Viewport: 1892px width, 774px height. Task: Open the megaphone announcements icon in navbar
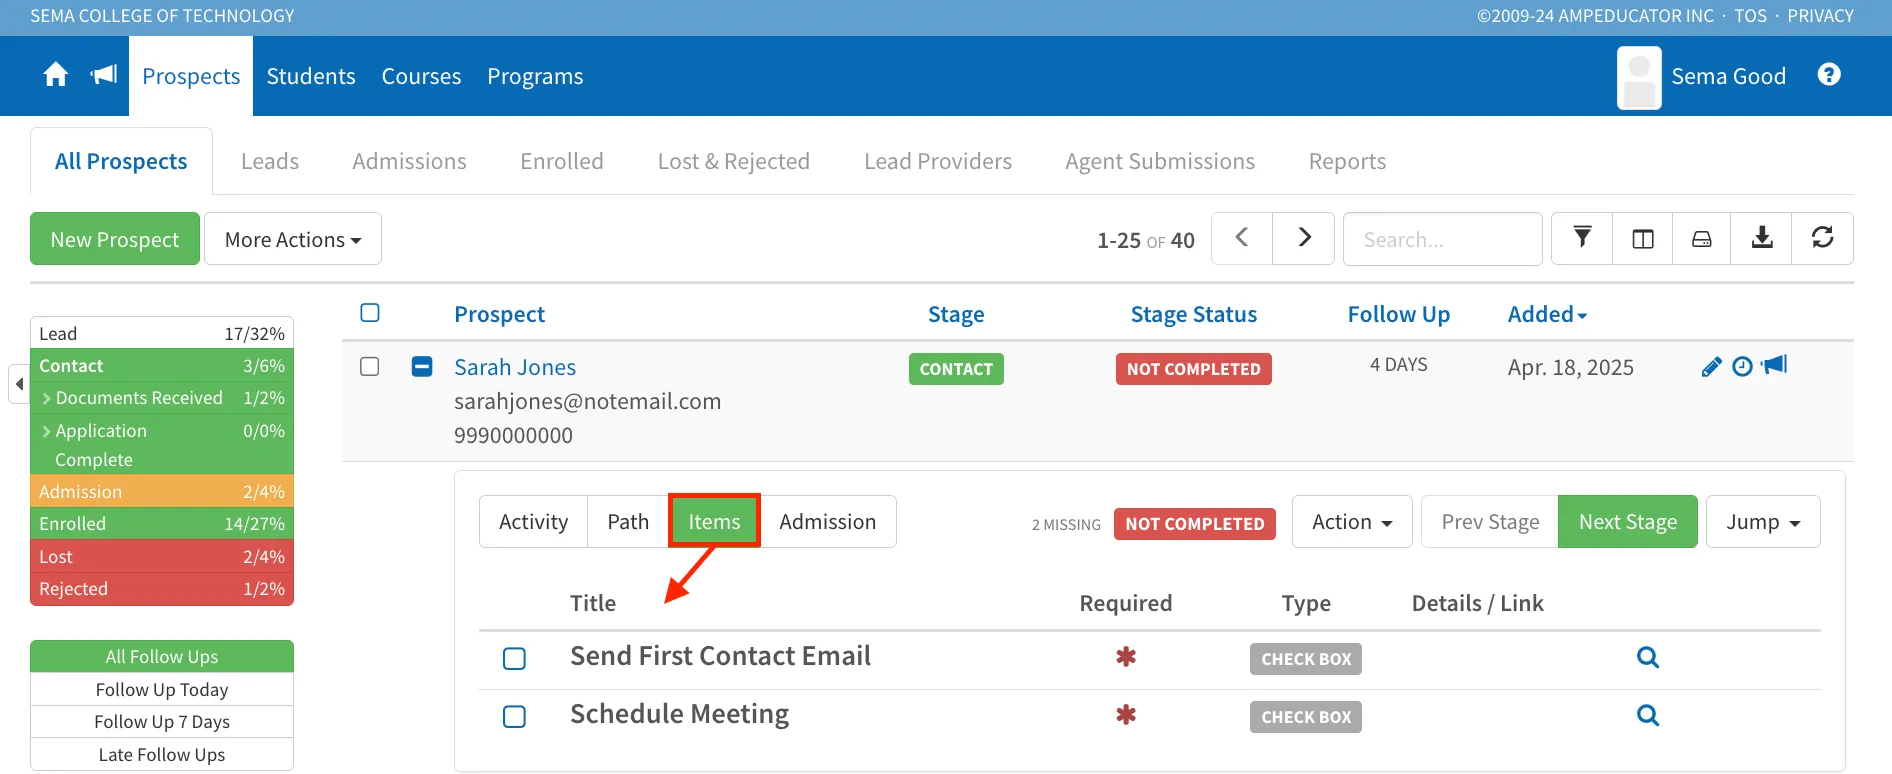pyautogui.click(x=104, y=75)
